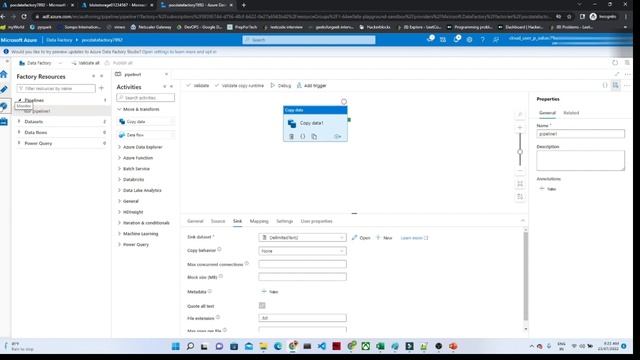
Task: Open the Sink dataset dropdown
Action: 302,238
